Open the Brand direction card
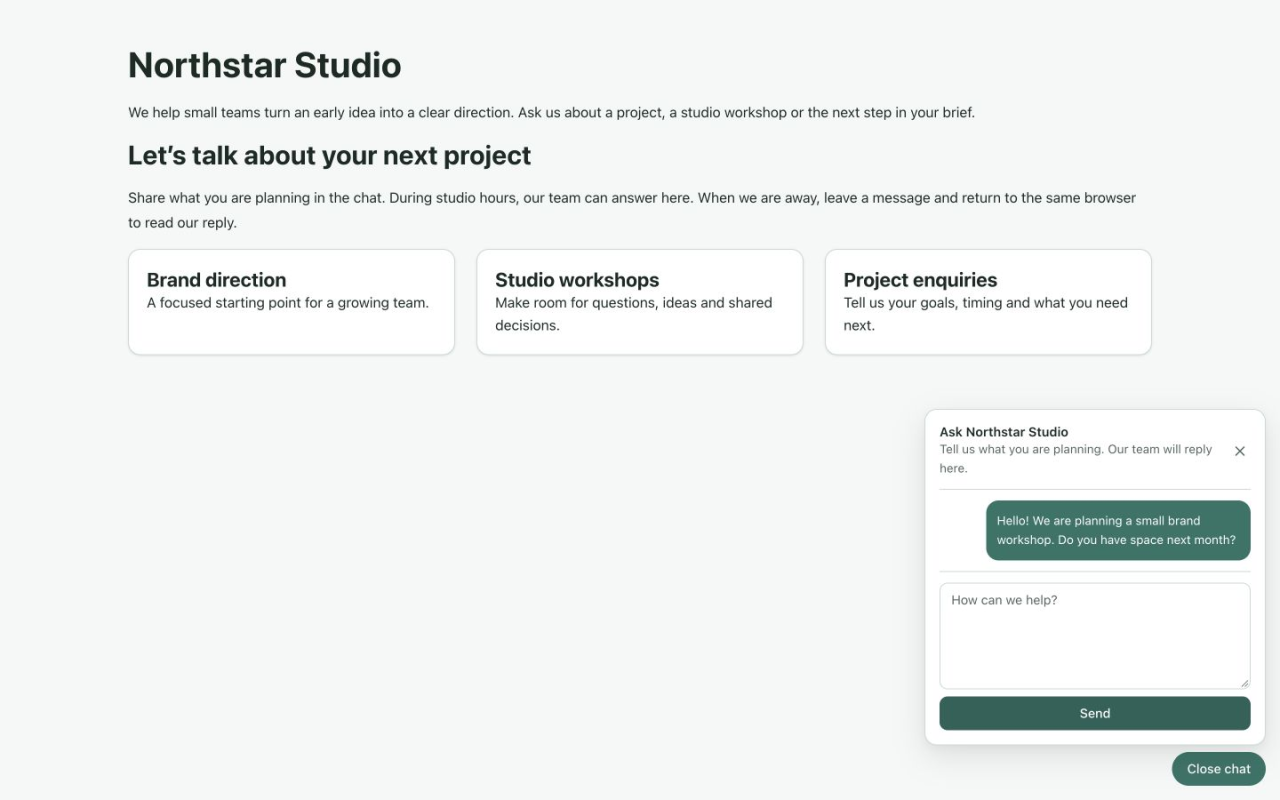This screenshot has height=800, width=1280. (291, 302)
